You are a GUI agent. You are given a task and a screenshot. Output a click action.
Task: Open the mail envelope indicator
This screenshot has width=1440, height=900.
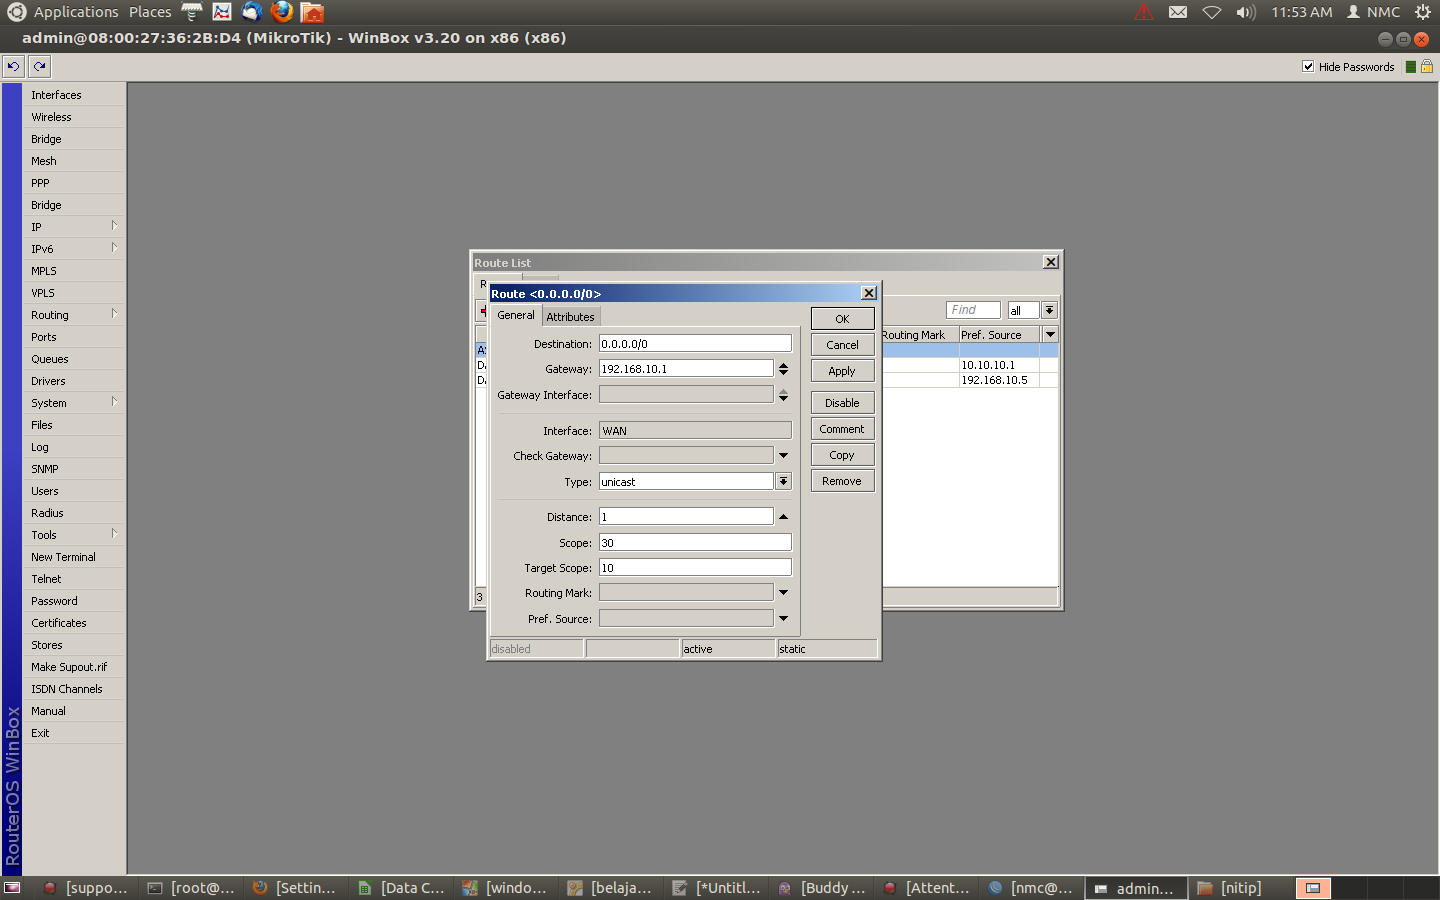click(1178, 12)
